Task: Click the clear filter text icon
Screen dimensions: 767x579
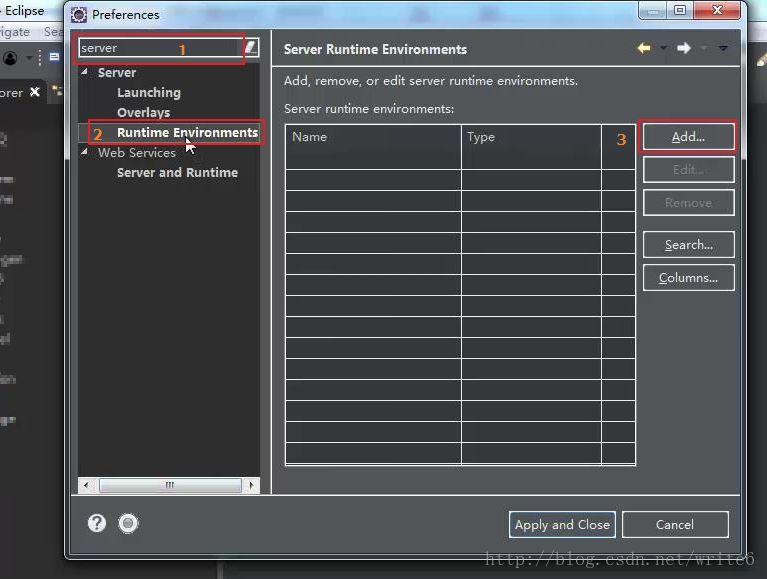Action: click(250, 48)
